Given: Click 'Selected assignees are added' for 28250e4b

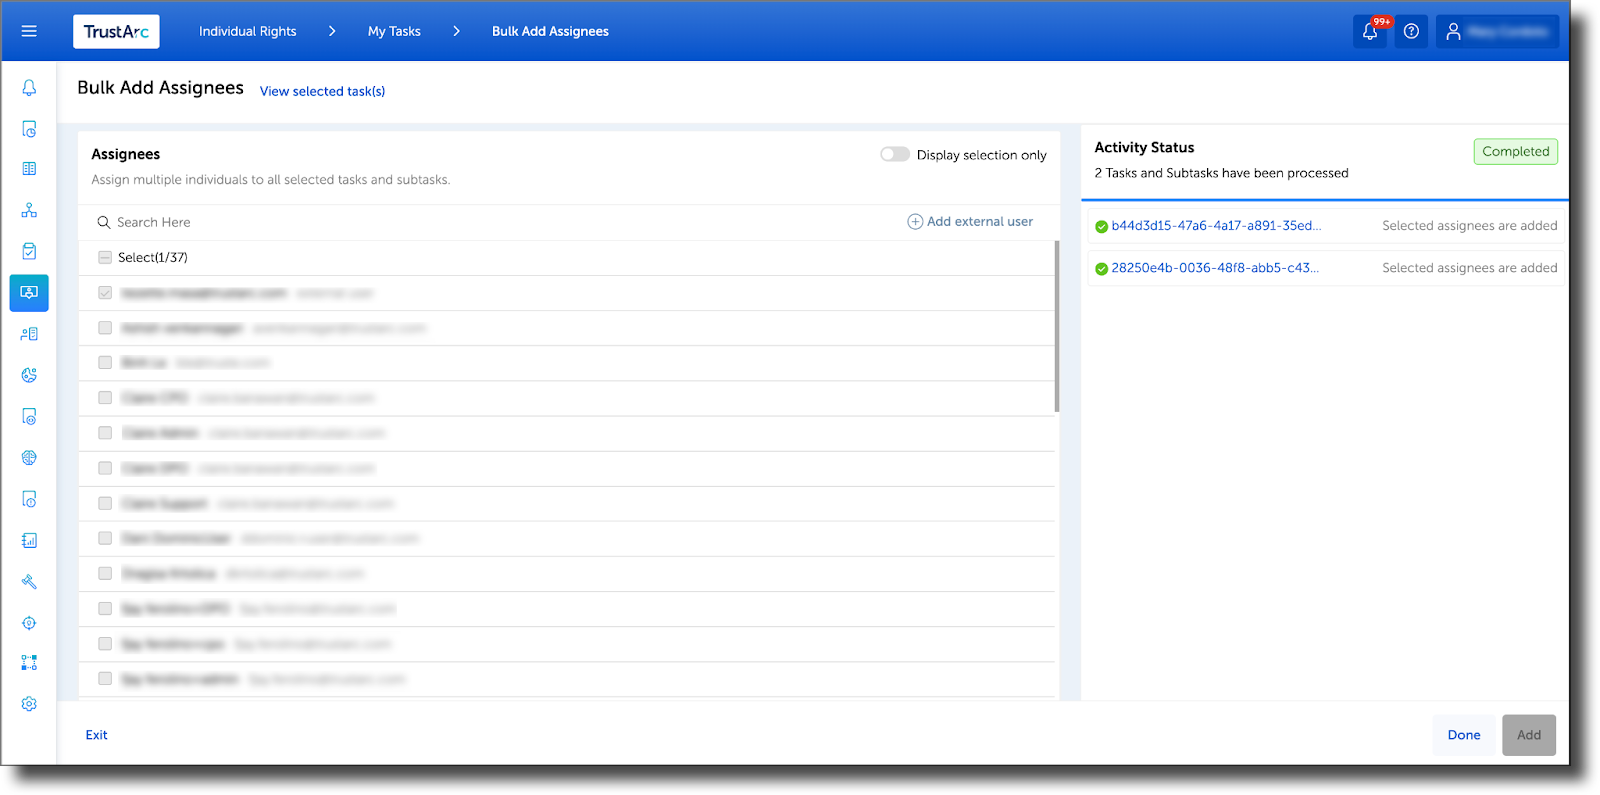Looking at the screenshot, I should pyautogui.click(x=1470, y=267).
